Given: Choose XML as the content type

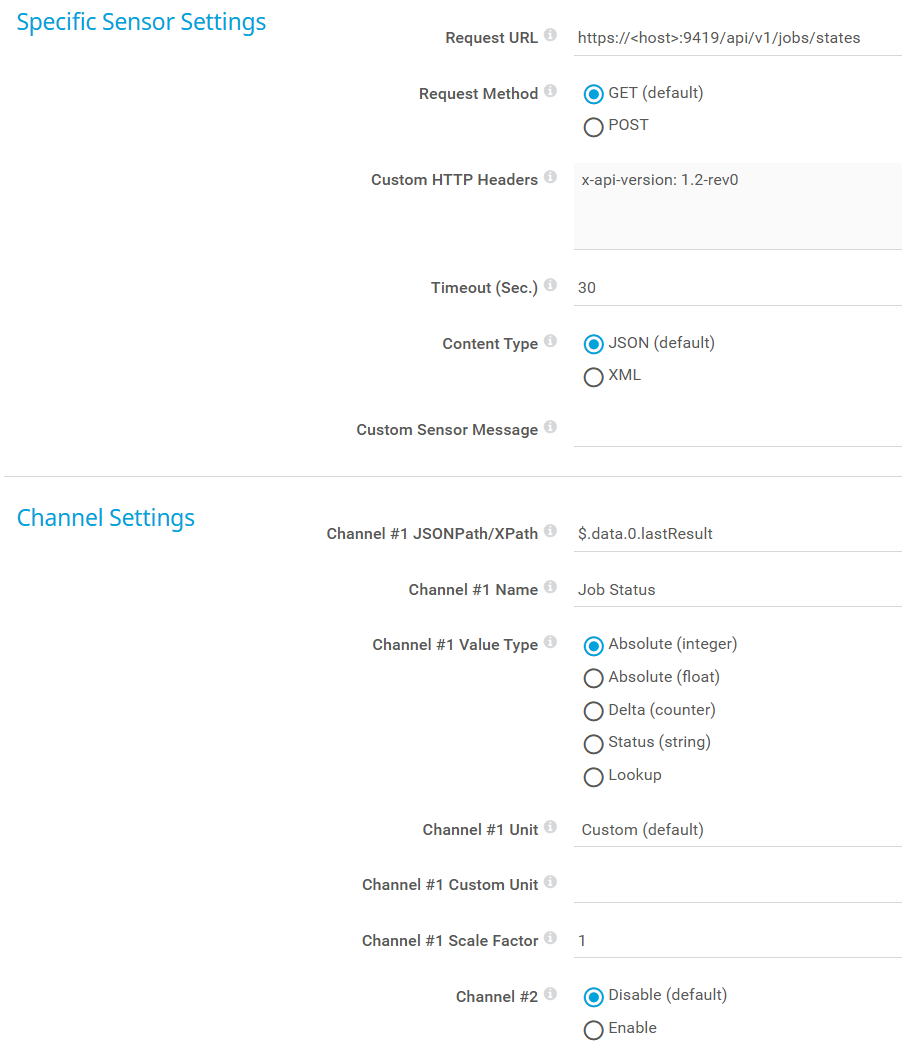Looking at the screenshot, I should pos(593,377).
